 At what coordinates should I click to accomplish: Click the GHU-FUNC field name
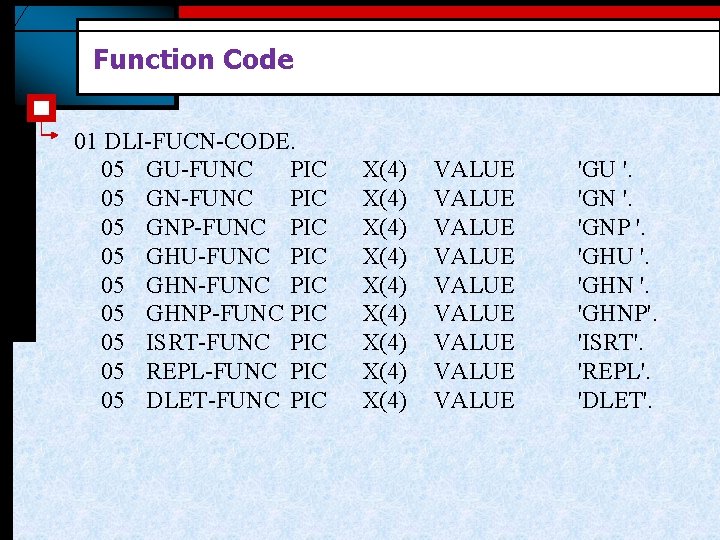[x=208, y=256]
